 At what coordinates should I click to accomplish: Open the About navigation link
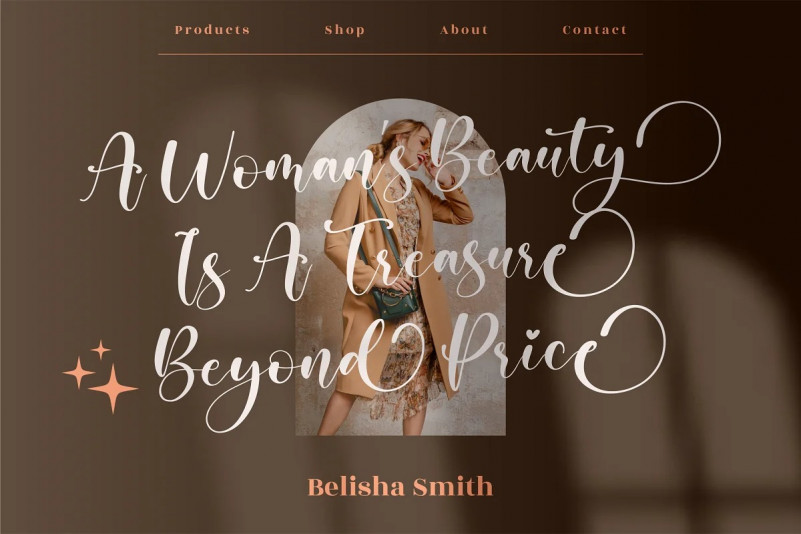(x=464, y=30)
